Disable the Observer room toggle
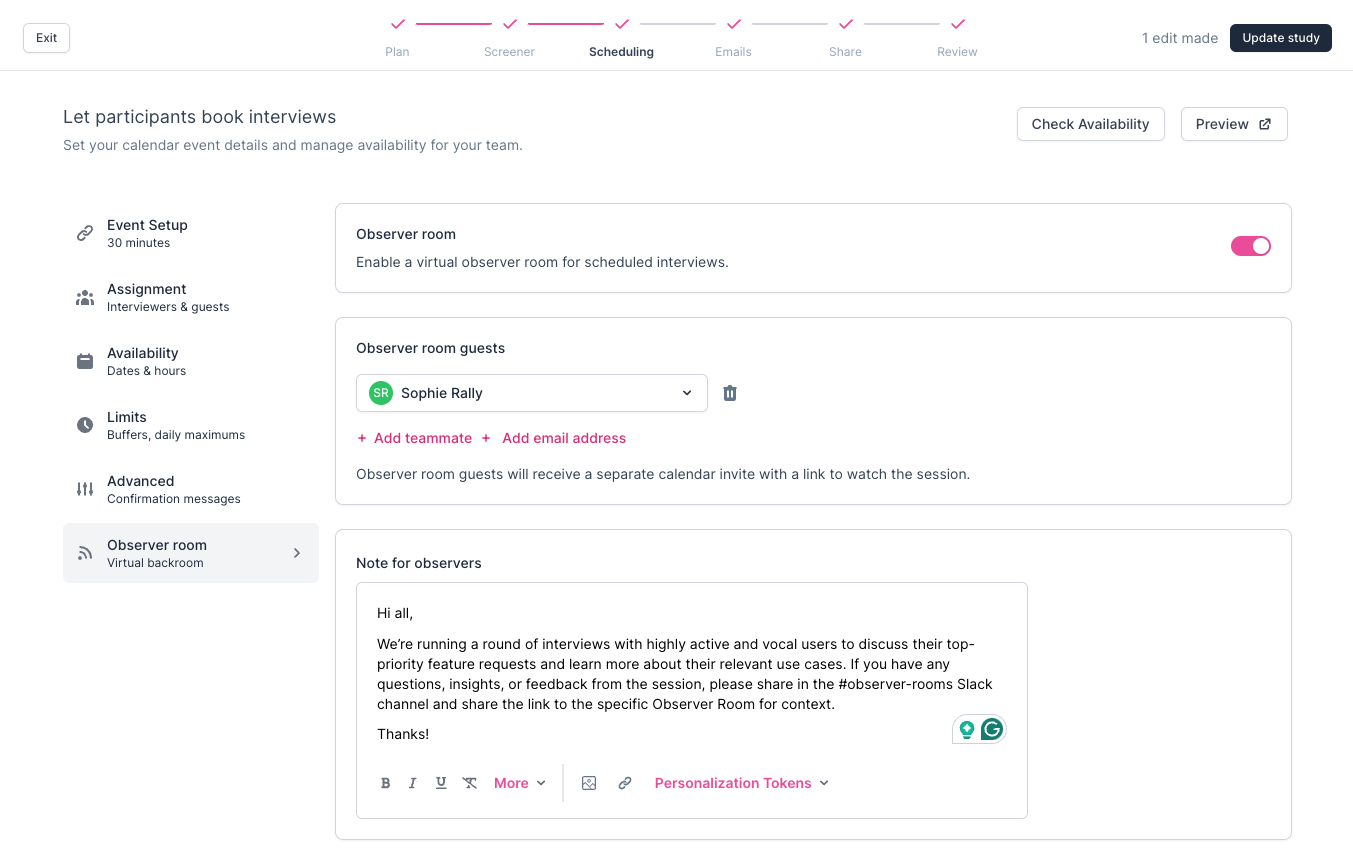 (x=1250, y=246)
